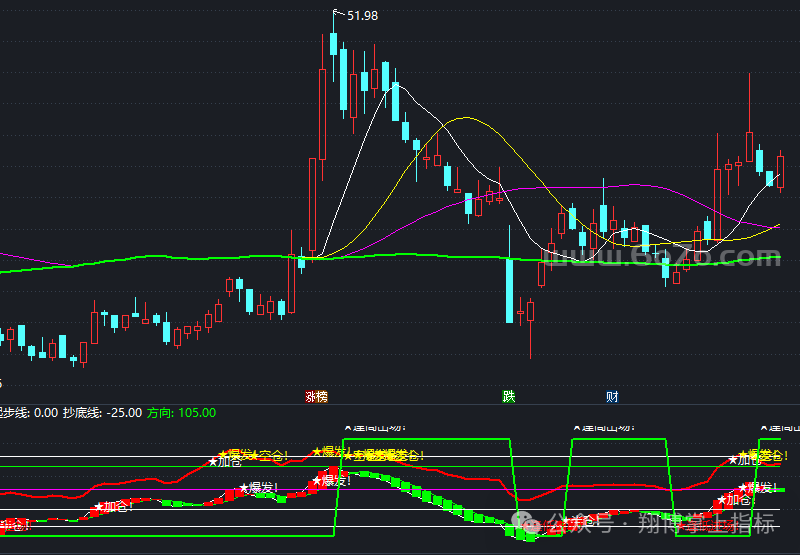Select the yellow moving average line at its peak
800x555 pixels.
click(465, 118)
